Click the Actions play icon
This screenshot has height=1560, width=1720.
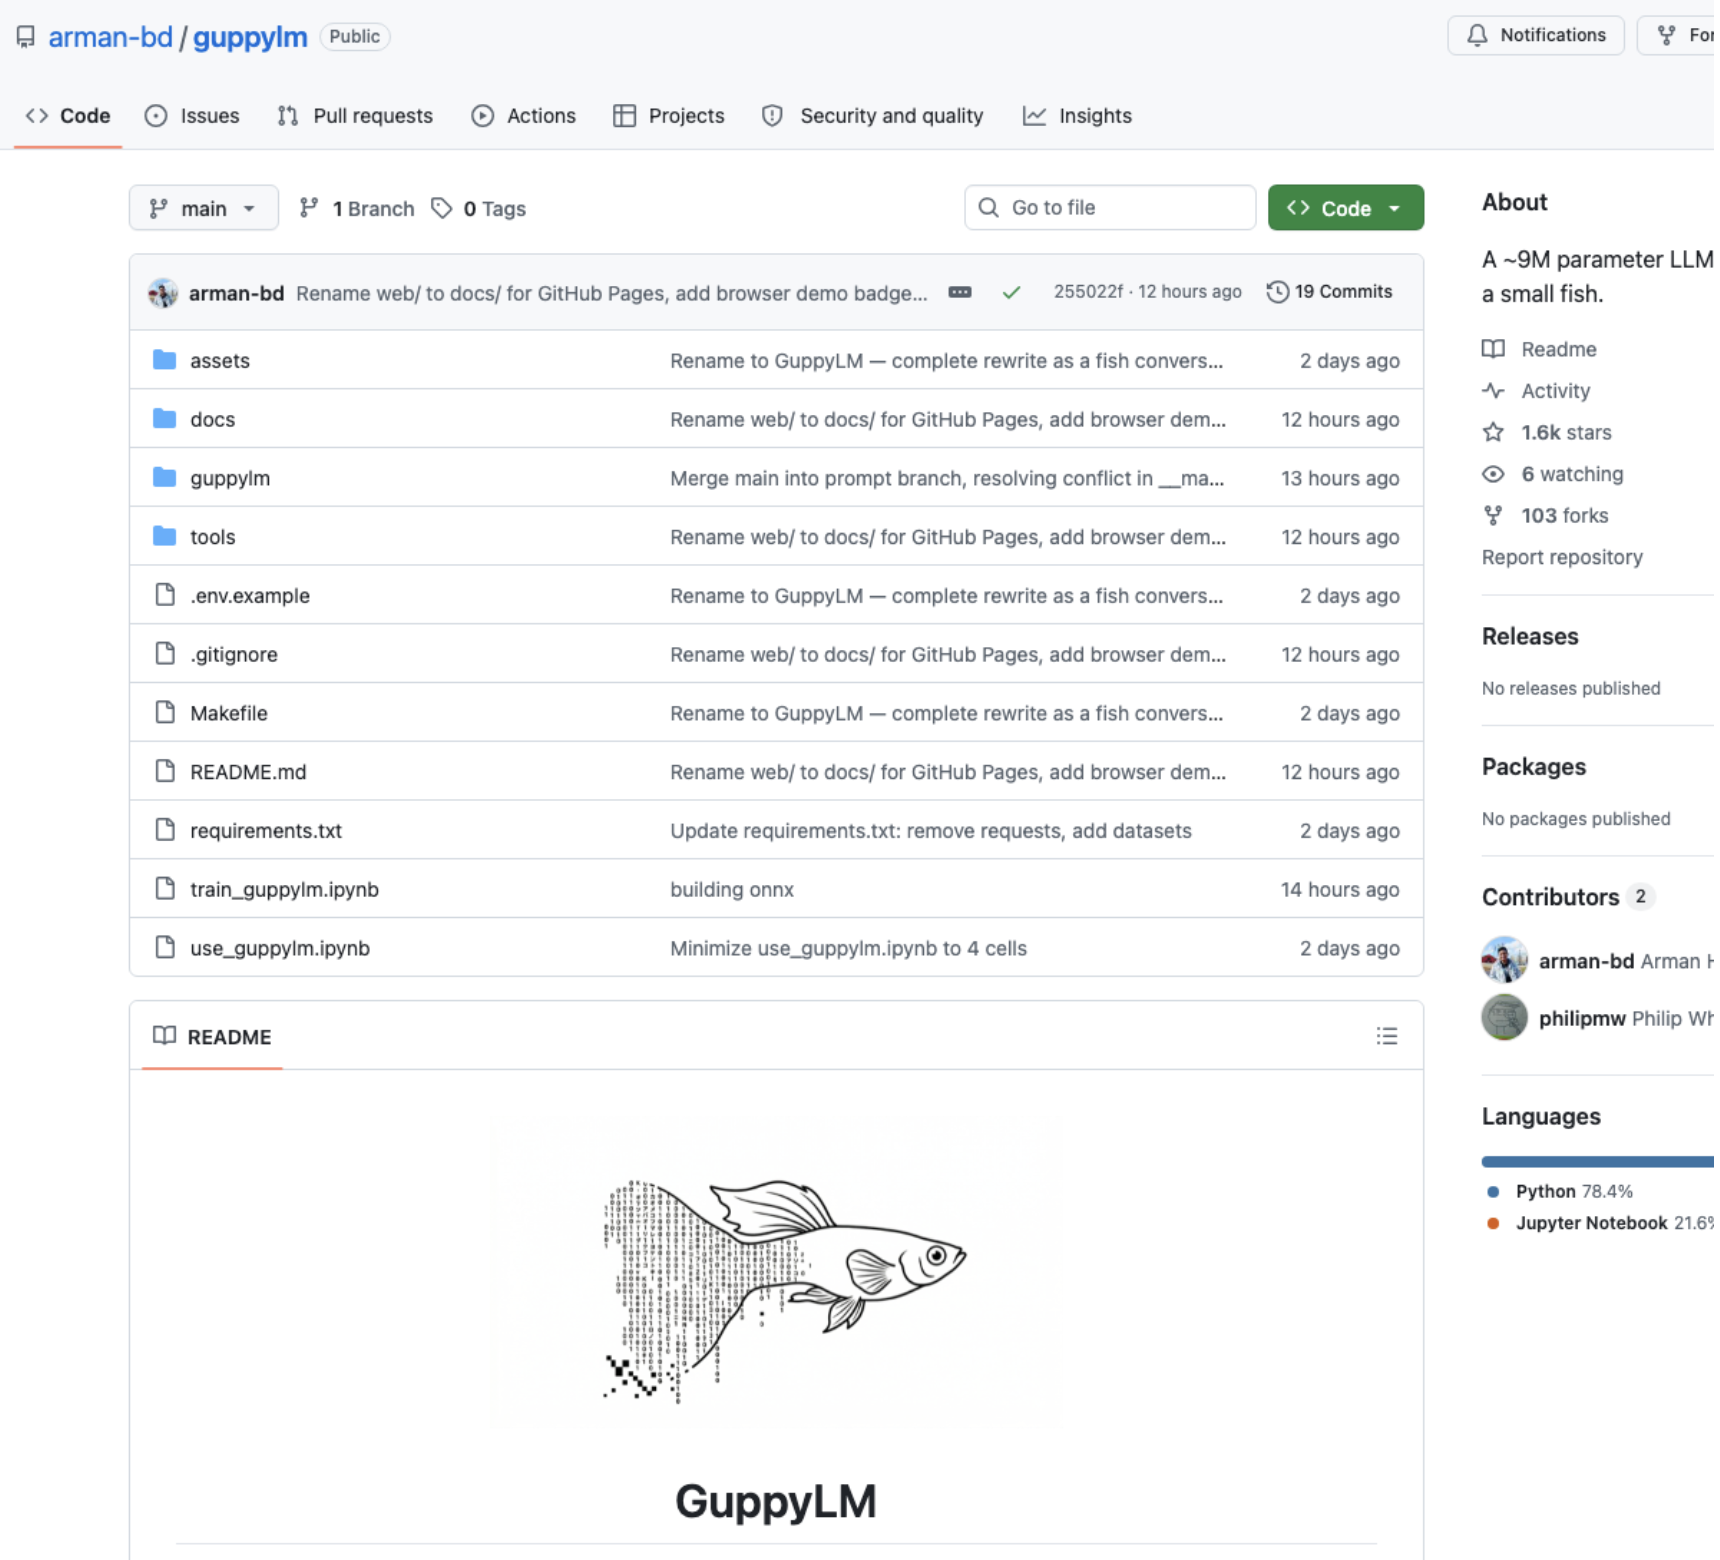pos(483,116)
